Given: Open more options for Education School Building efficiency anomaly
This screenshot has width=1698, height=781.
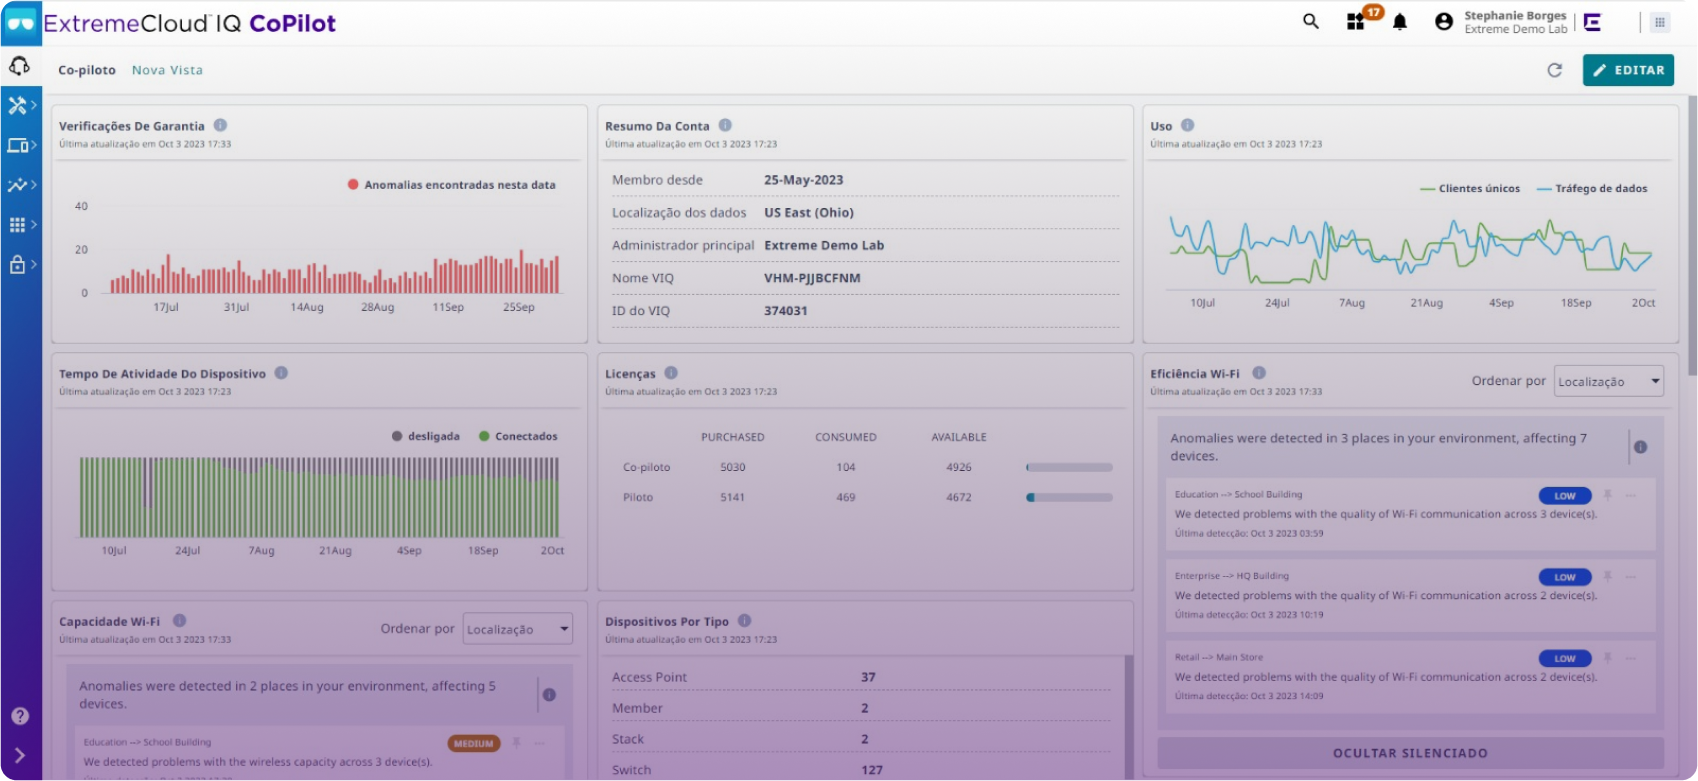Looking at the screenshot, I should point(1630,495).
